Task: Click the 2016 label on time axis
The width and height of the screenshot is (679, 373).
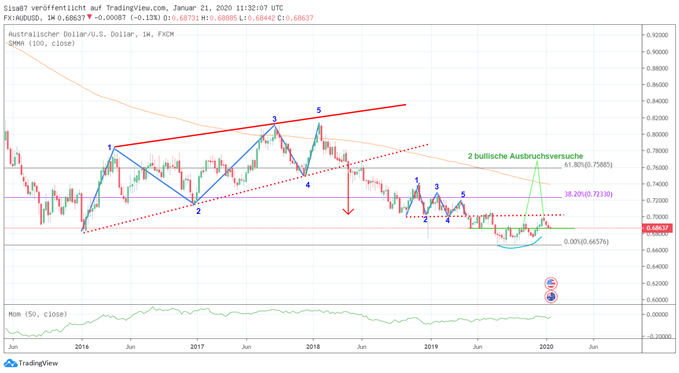Action: pyautogui.click(x=81, y=347)
